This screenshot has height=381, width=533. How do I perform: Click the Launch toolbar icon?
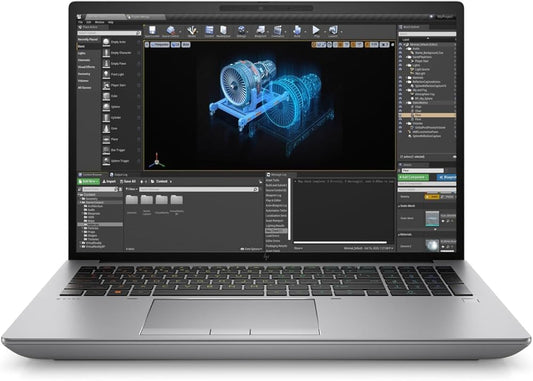click(333, 30)
